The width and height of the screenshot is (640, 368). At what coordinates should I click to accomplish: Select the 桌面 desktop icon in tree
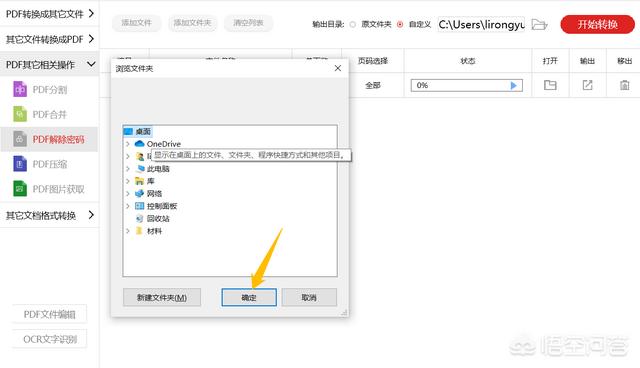(128, 131)
